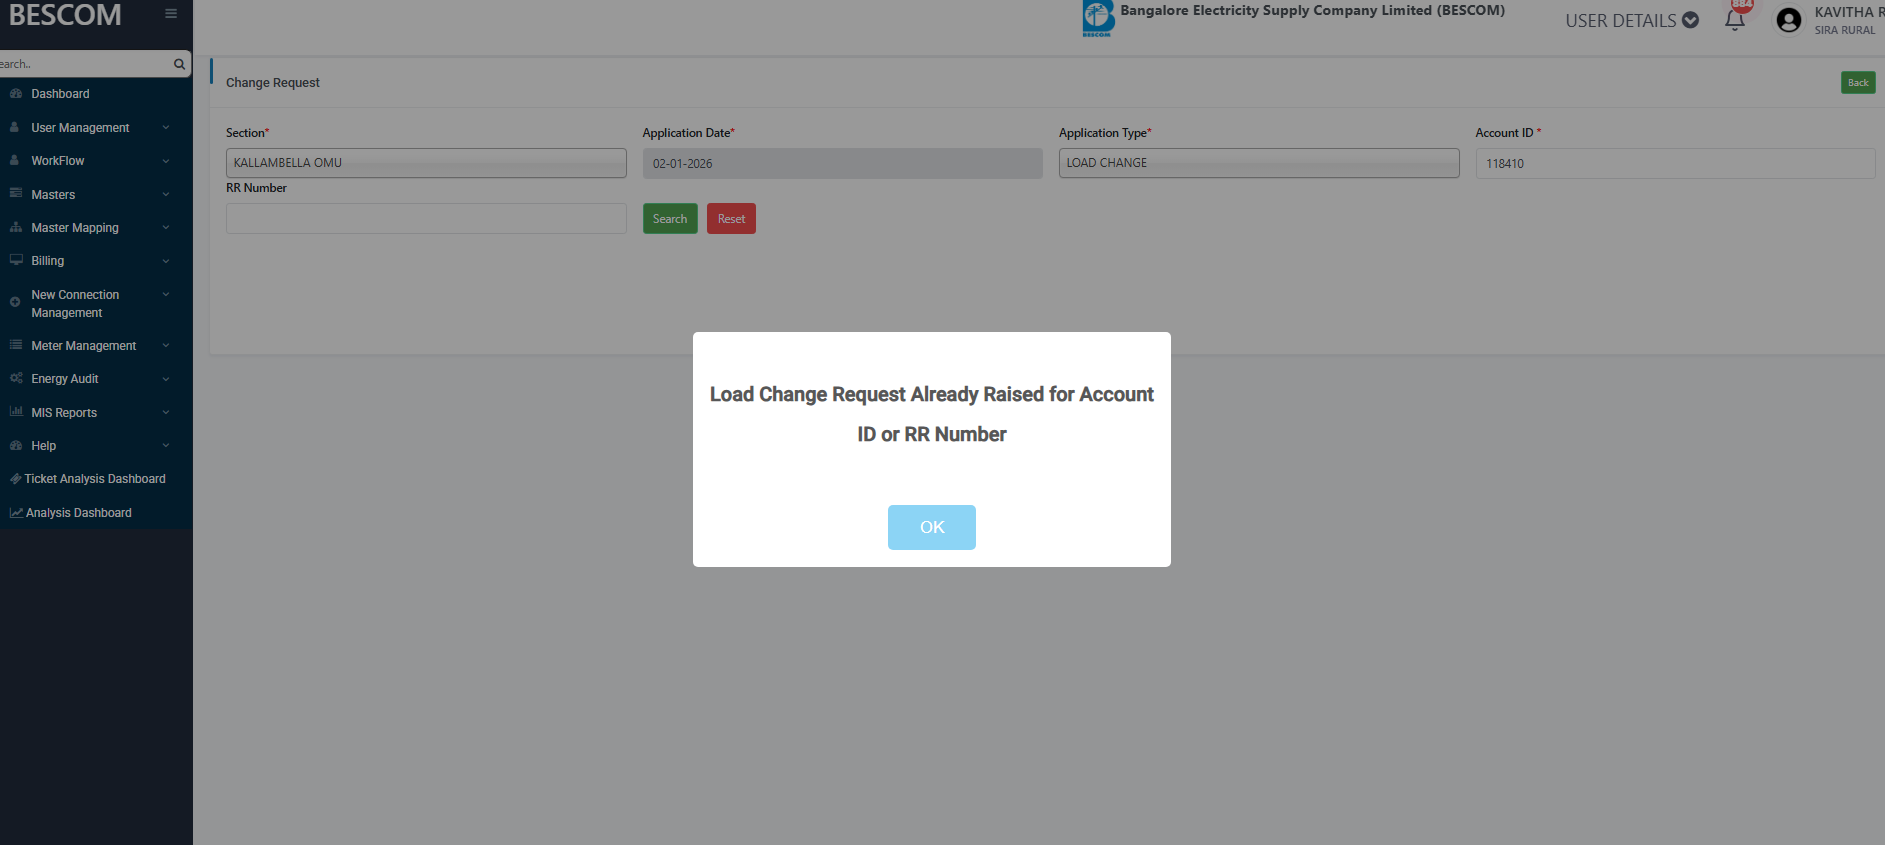Click the search magnifier icon in sidebar

tap(180, 64)
